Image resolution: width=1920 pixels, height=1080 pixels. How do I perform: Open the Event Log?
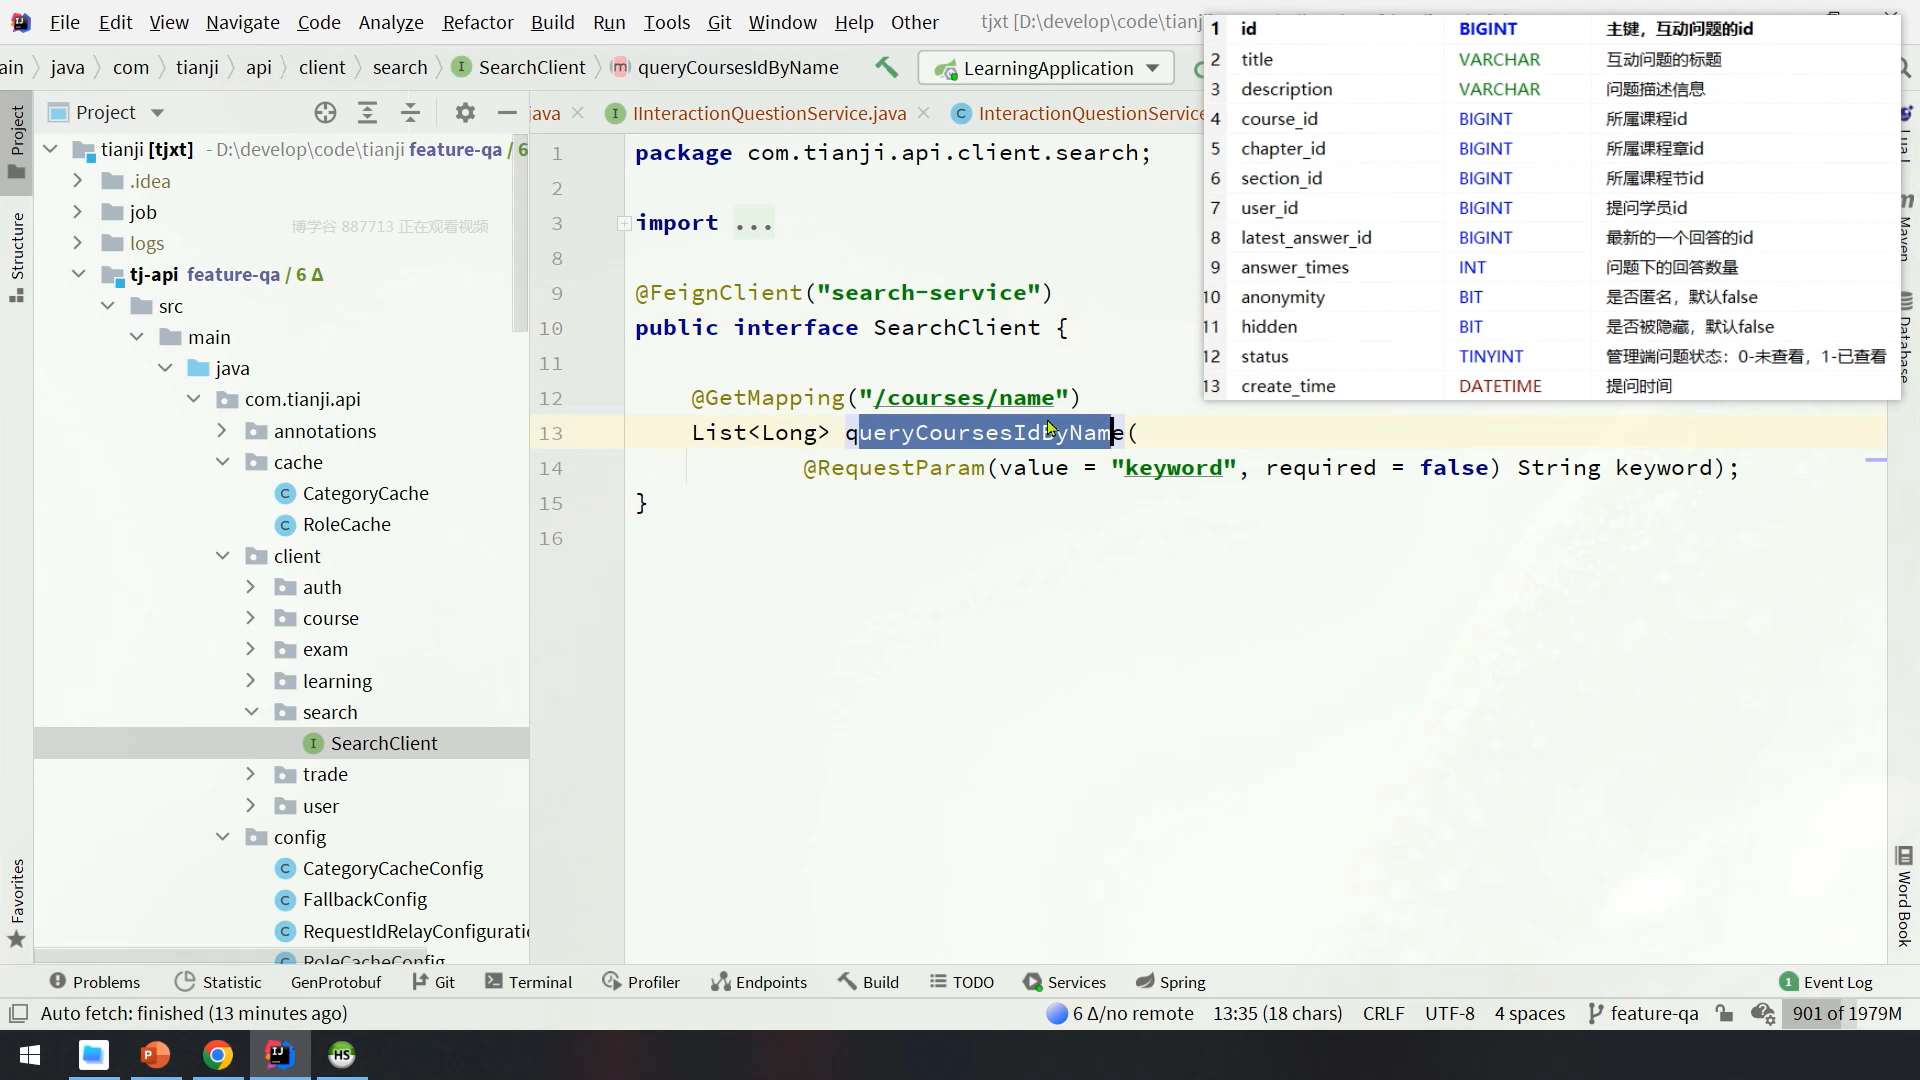1826,982
